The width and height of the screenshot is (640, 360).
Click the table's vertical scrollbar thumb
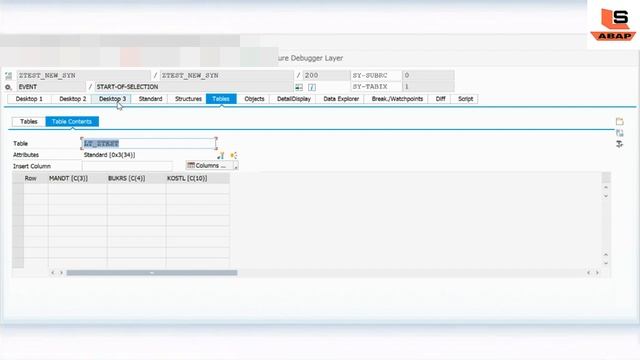point(606,177)
